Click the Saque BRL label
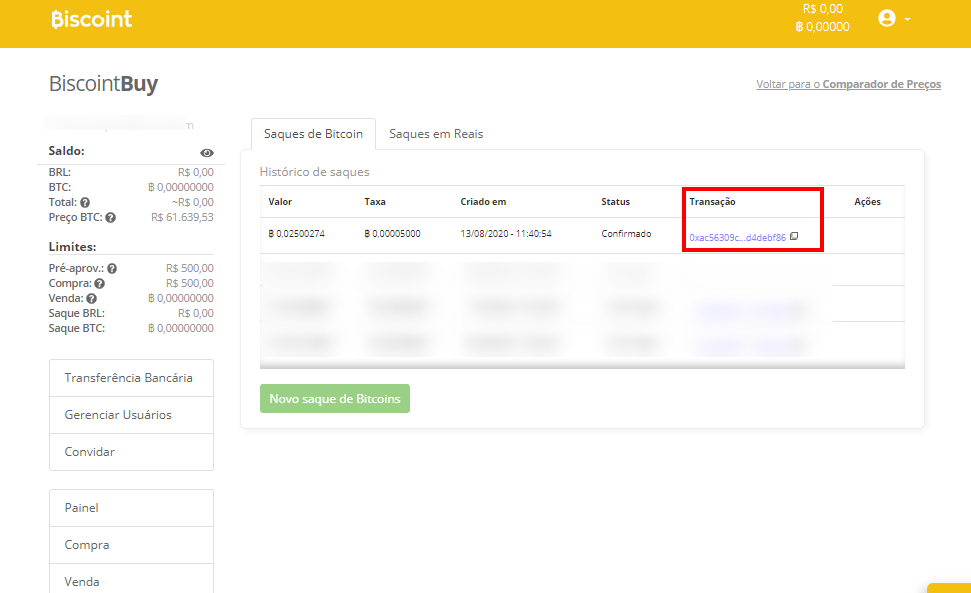Image resolution: width=971 pixels, height=593 pixels. (77, 313)
